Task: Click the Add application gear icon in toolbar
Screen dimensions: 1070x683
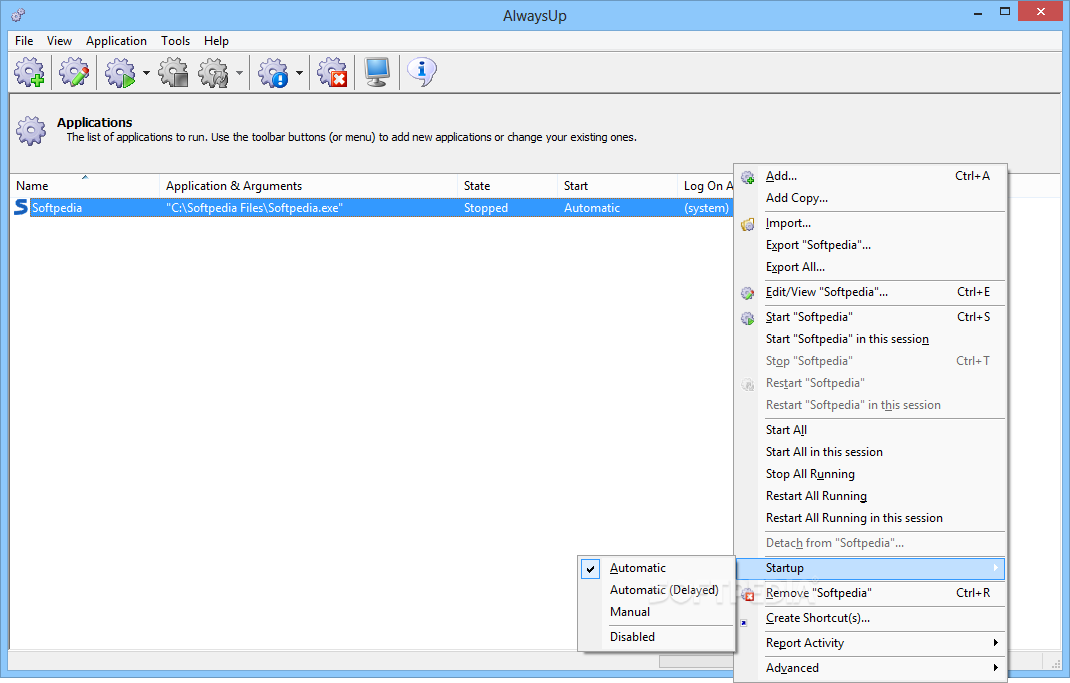Action: click(30, 72)
